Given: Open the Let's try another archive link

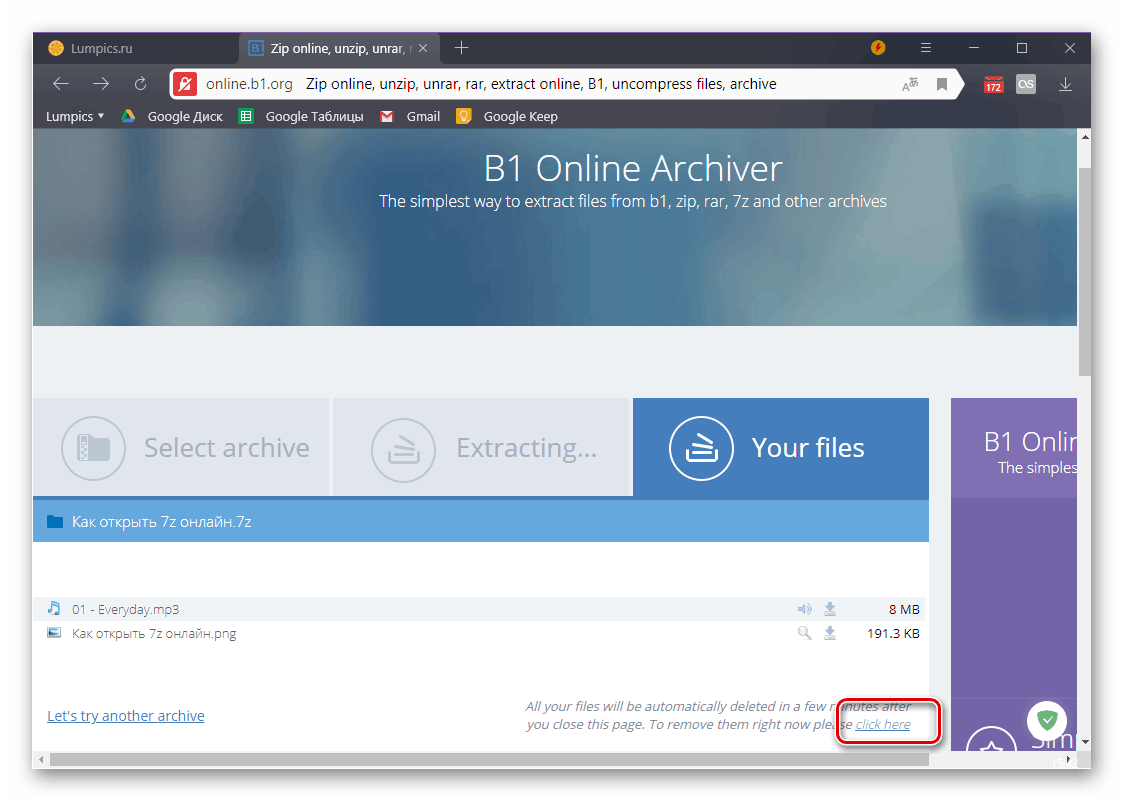Looking at the screenshot, I should (125, 715).
